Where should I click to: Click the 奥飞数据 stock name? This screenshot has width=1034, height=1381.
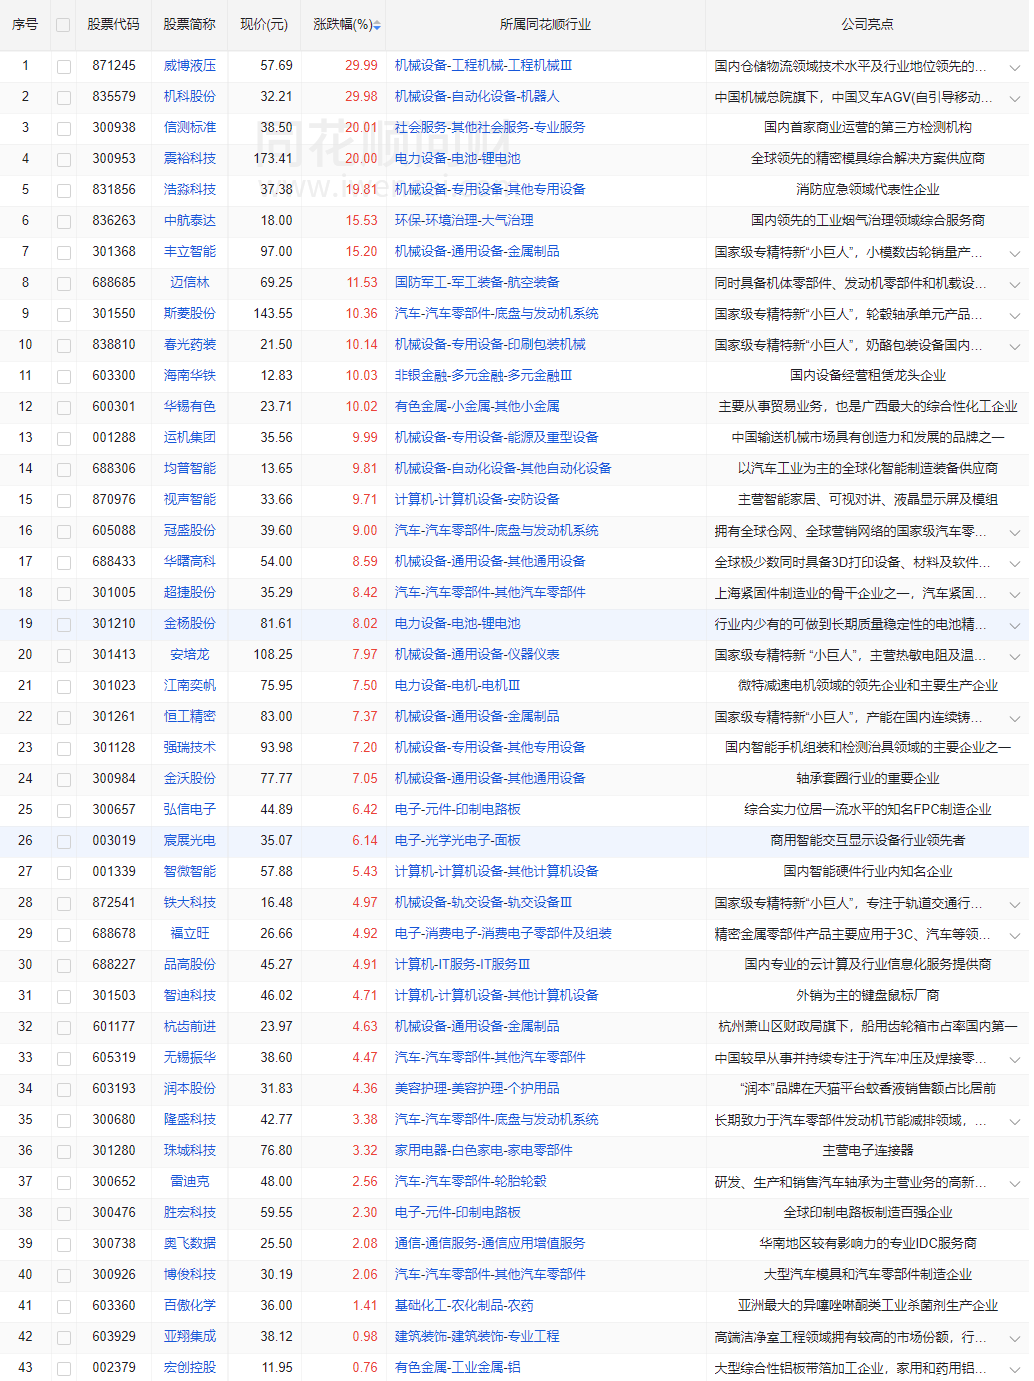(x=190, y=1243)
